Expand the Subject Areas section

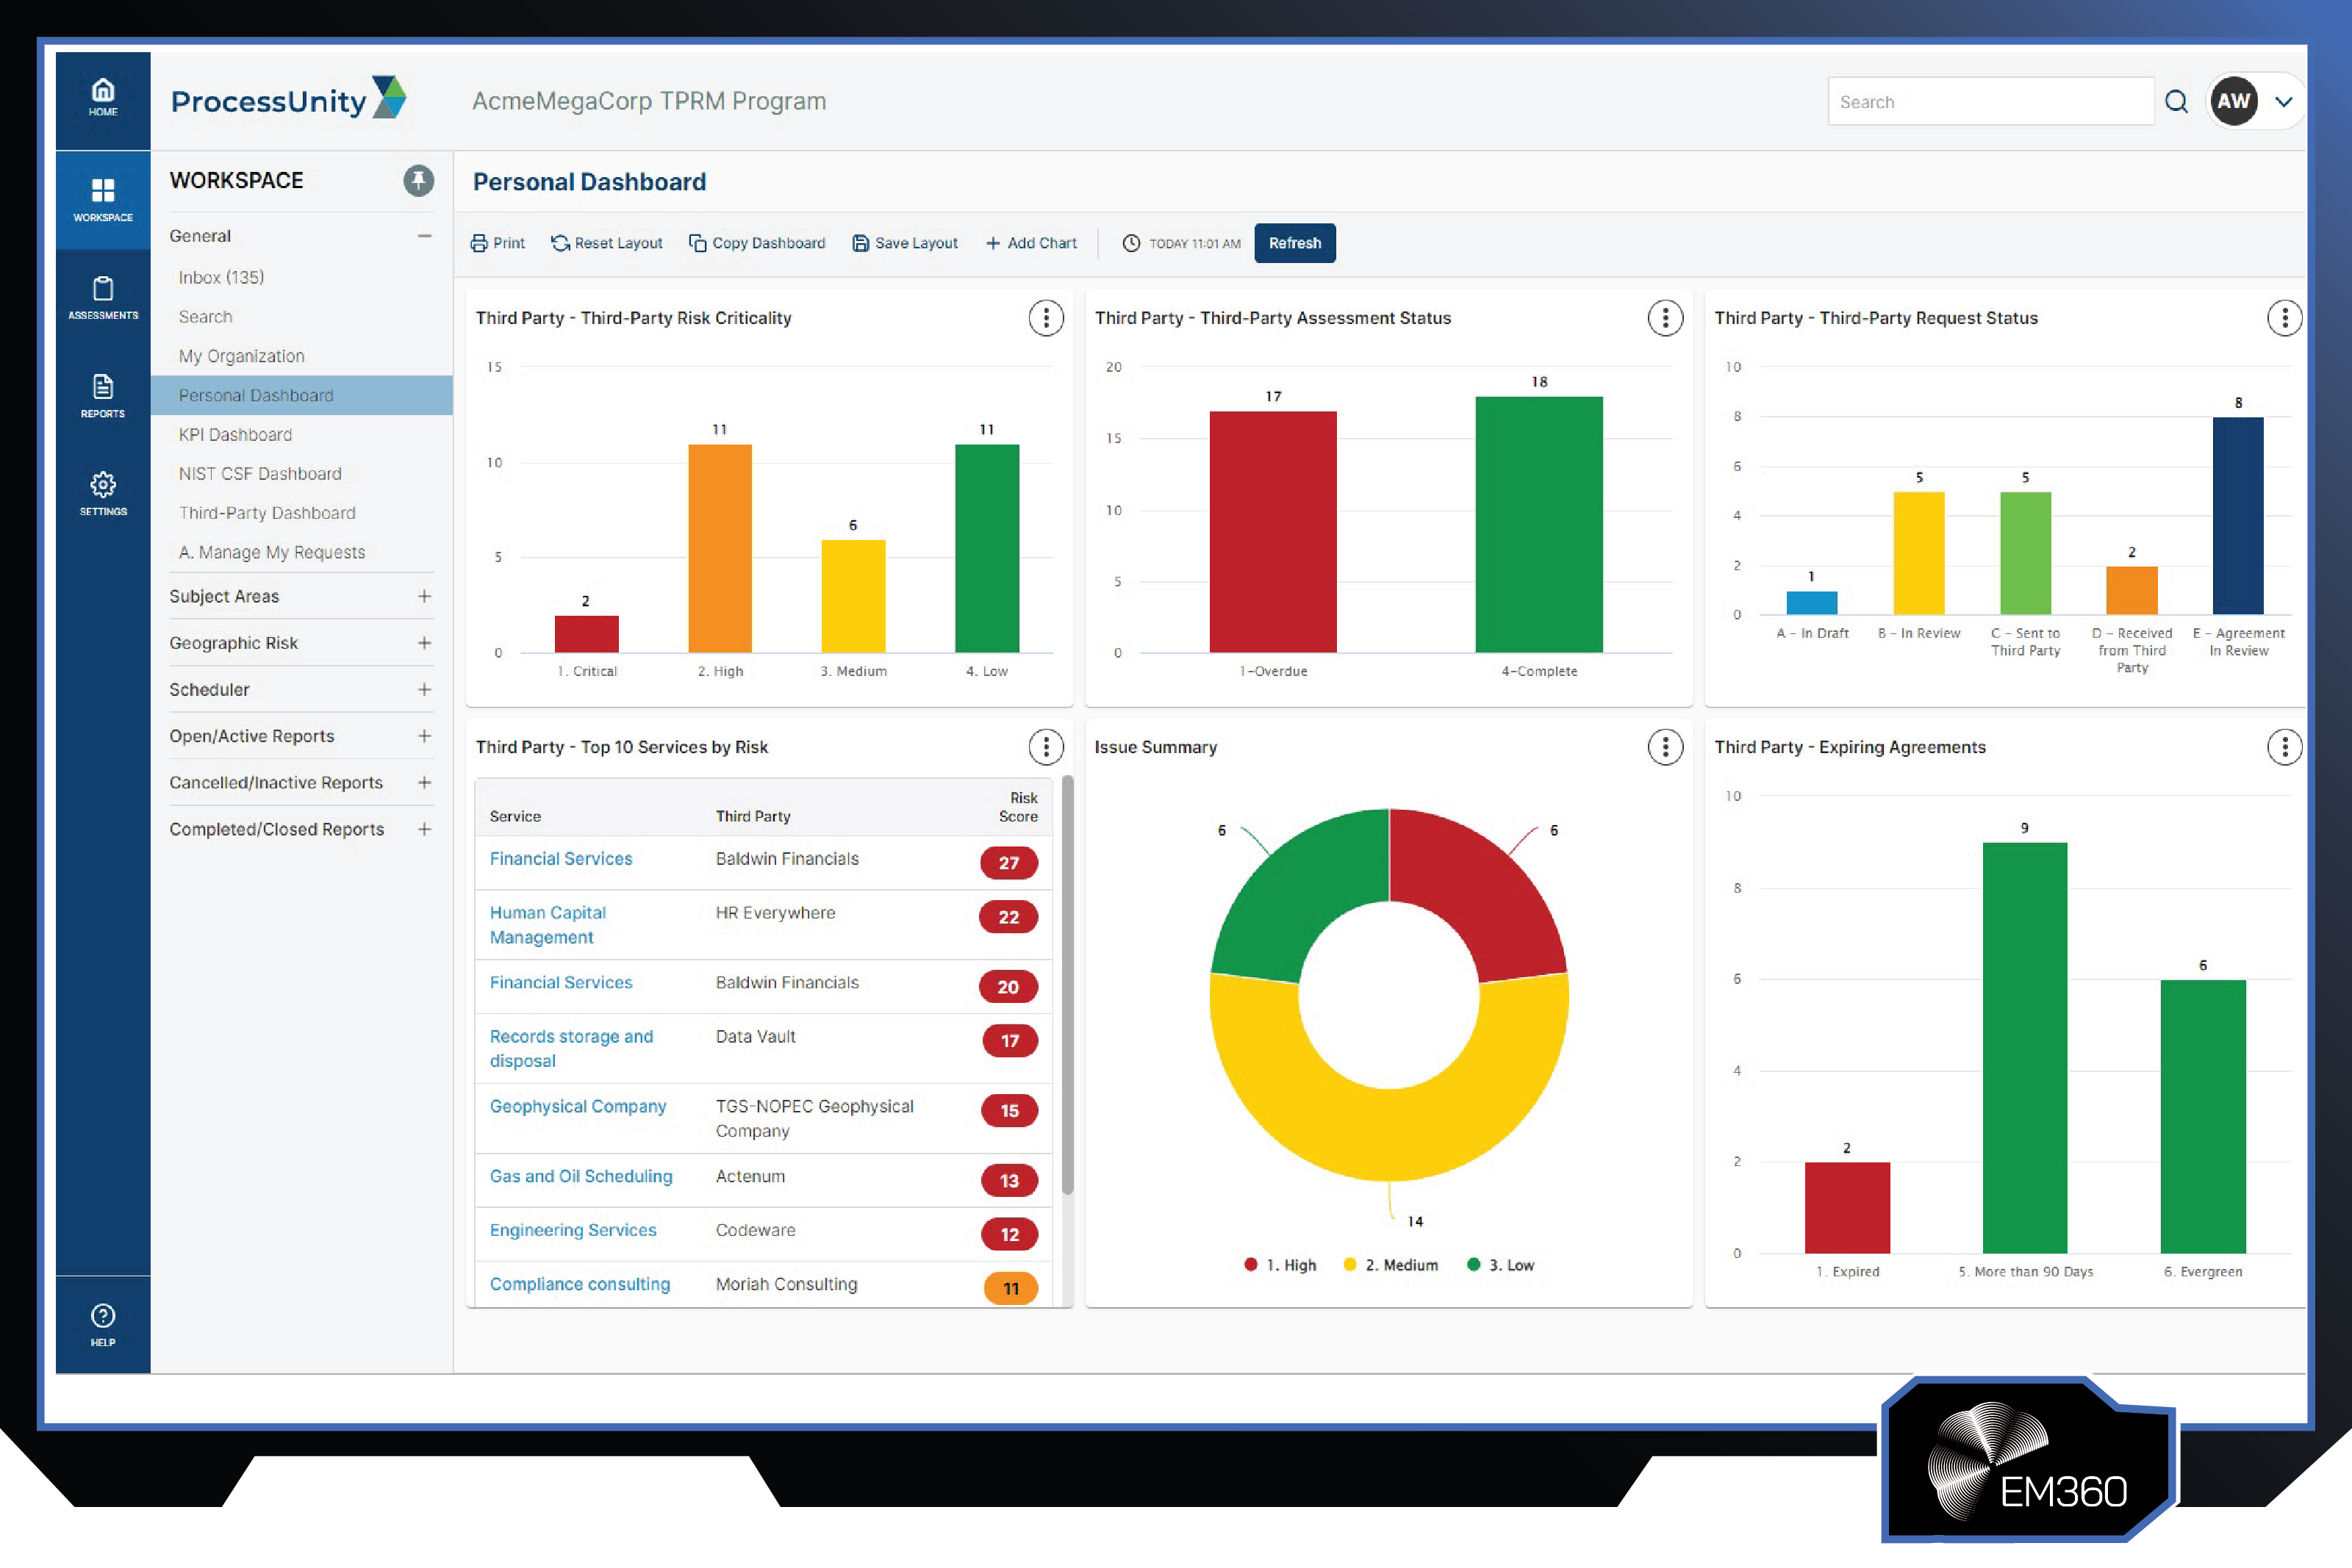pos(424,596)
